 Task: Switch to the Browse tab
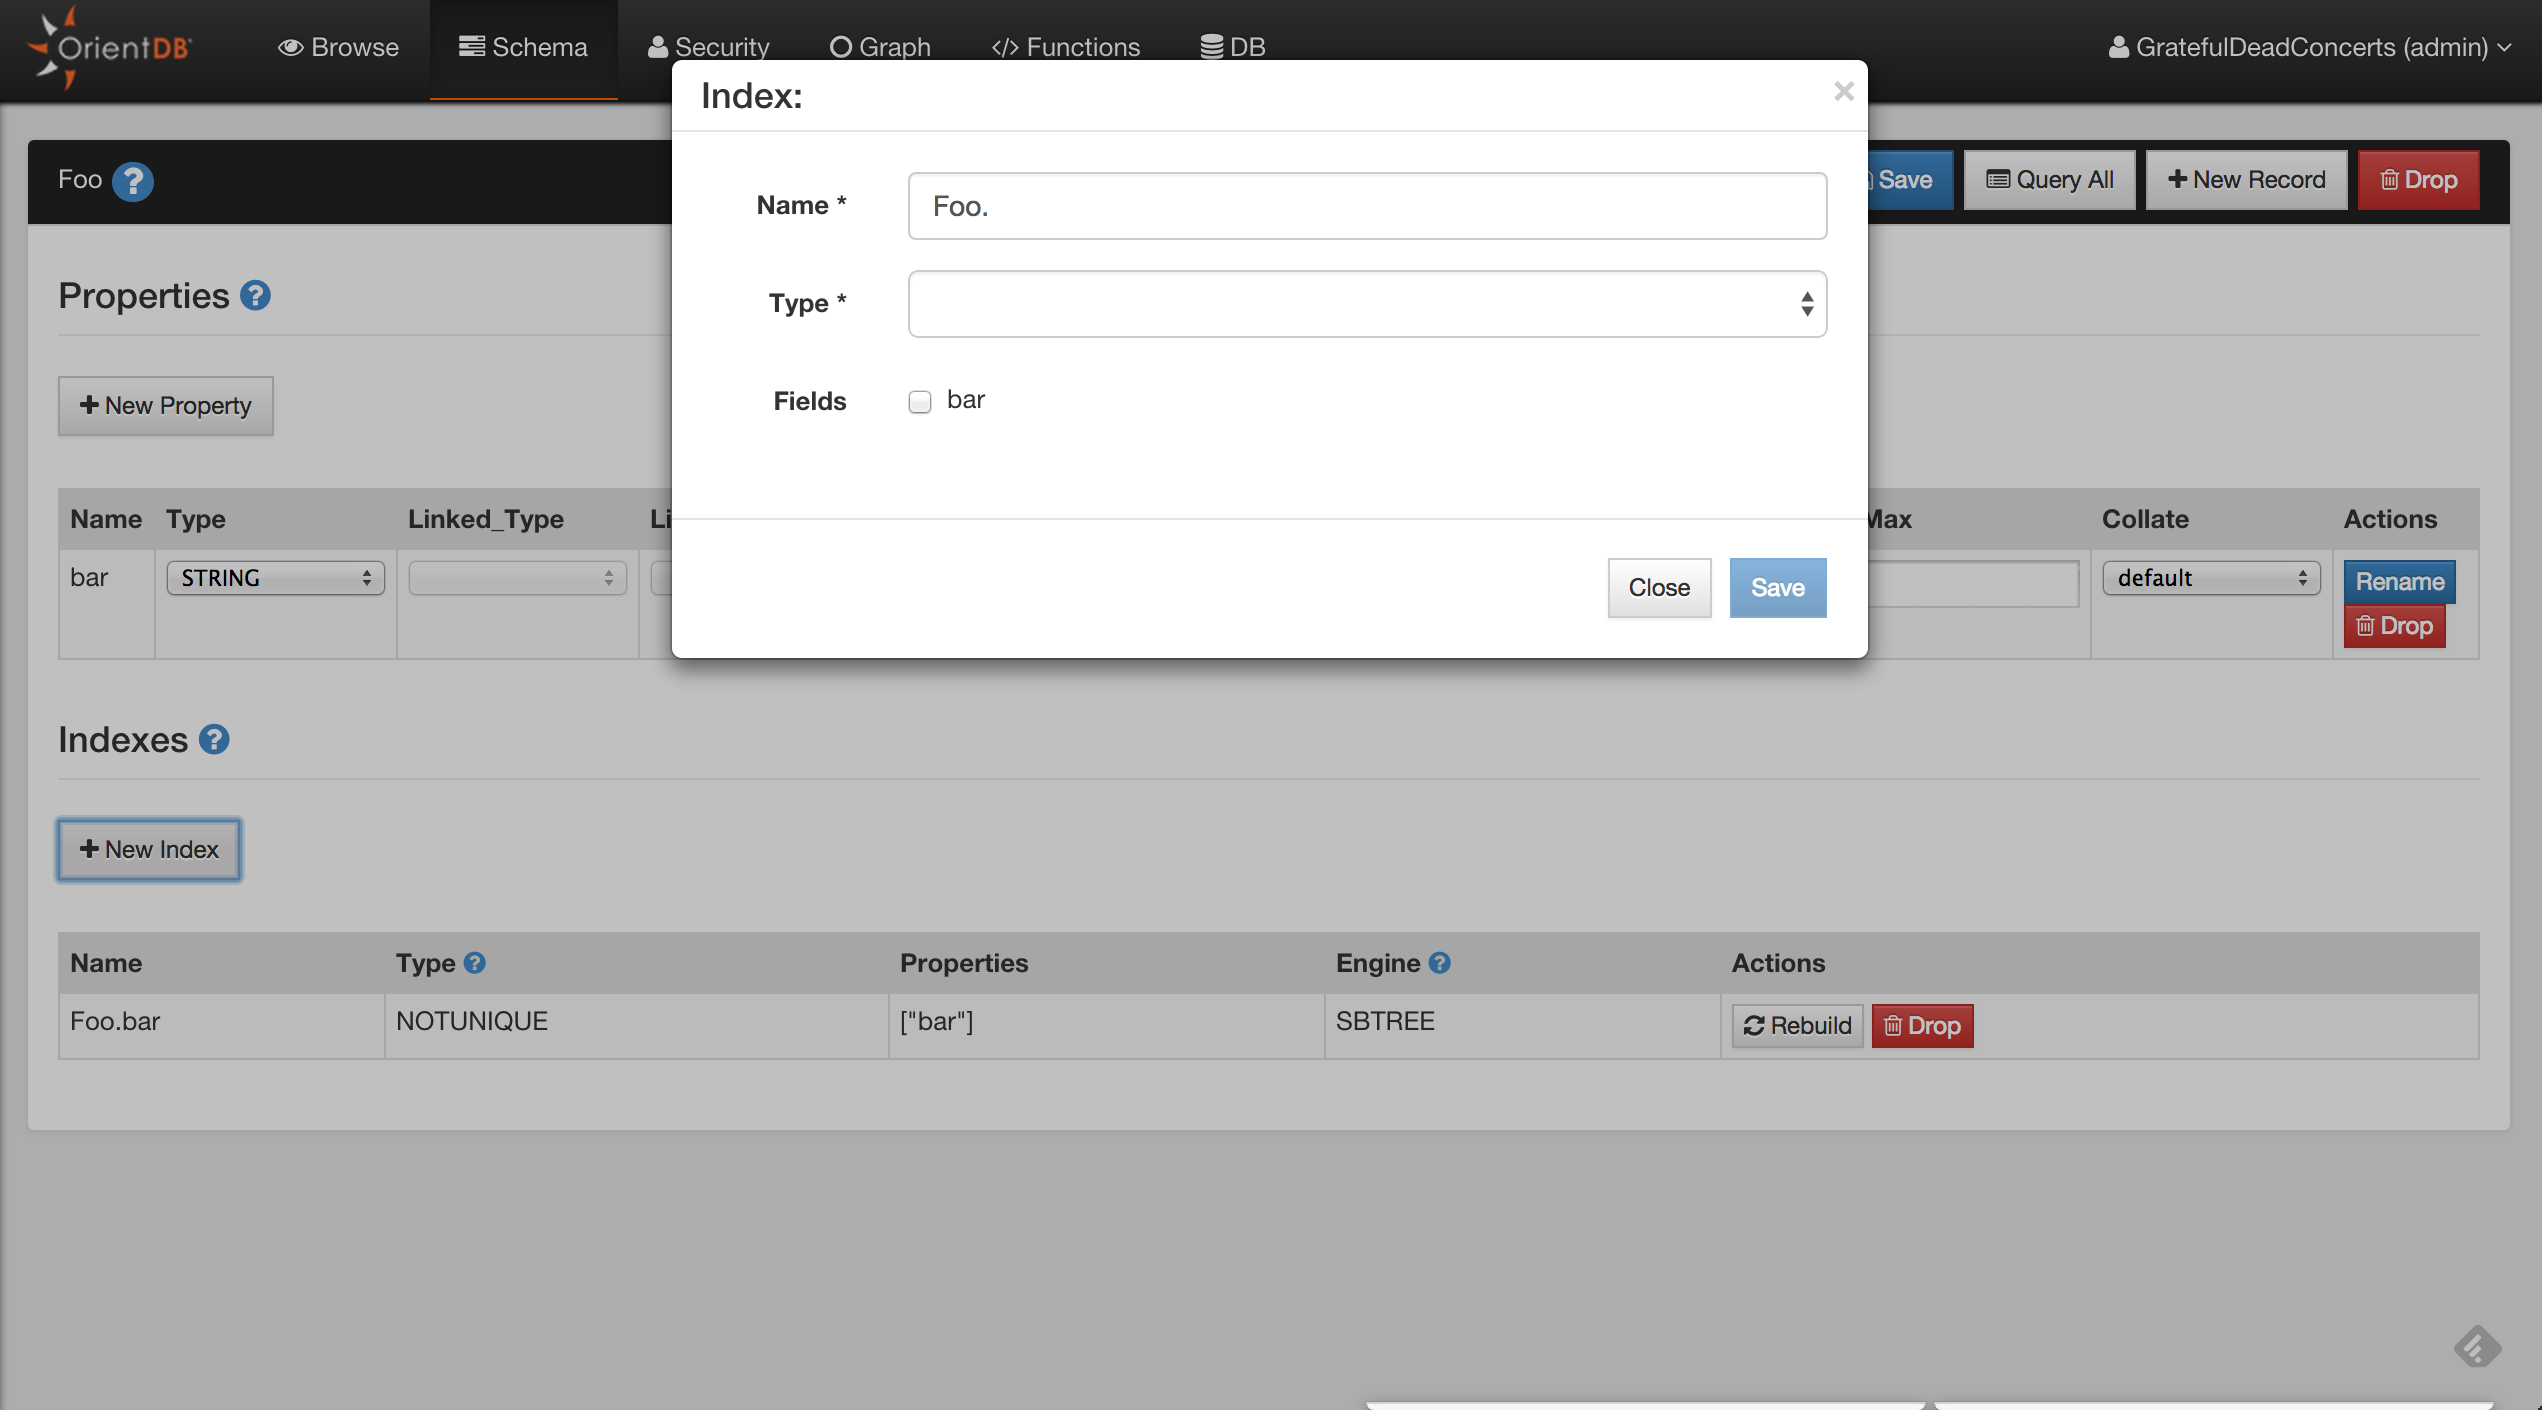(x=338, y=47)
